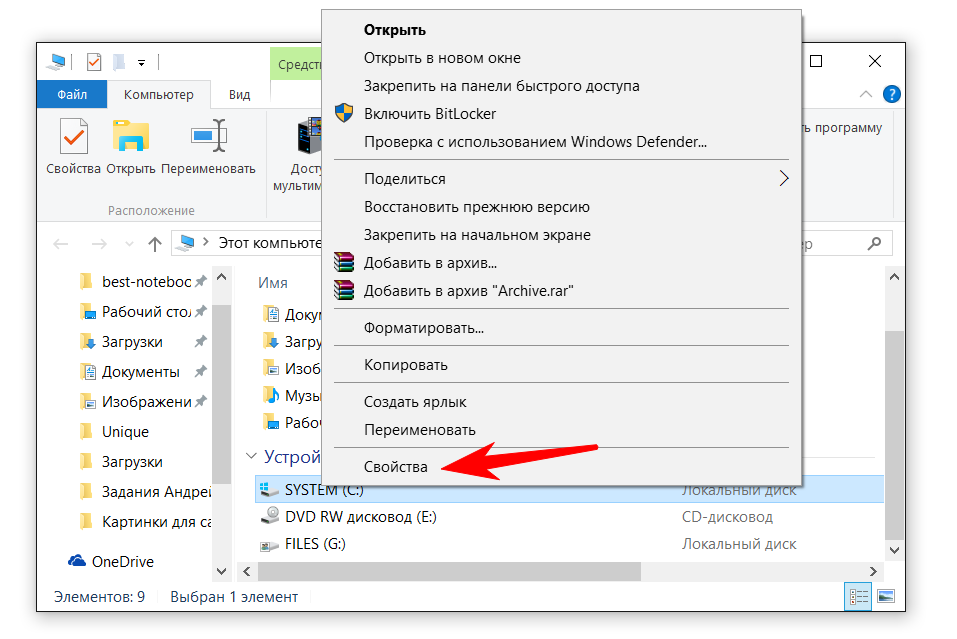Switch to large icons view in the status bar
The height and width of the screenshot is (639, 957).
pyautogui.click(x=885, y=597)
